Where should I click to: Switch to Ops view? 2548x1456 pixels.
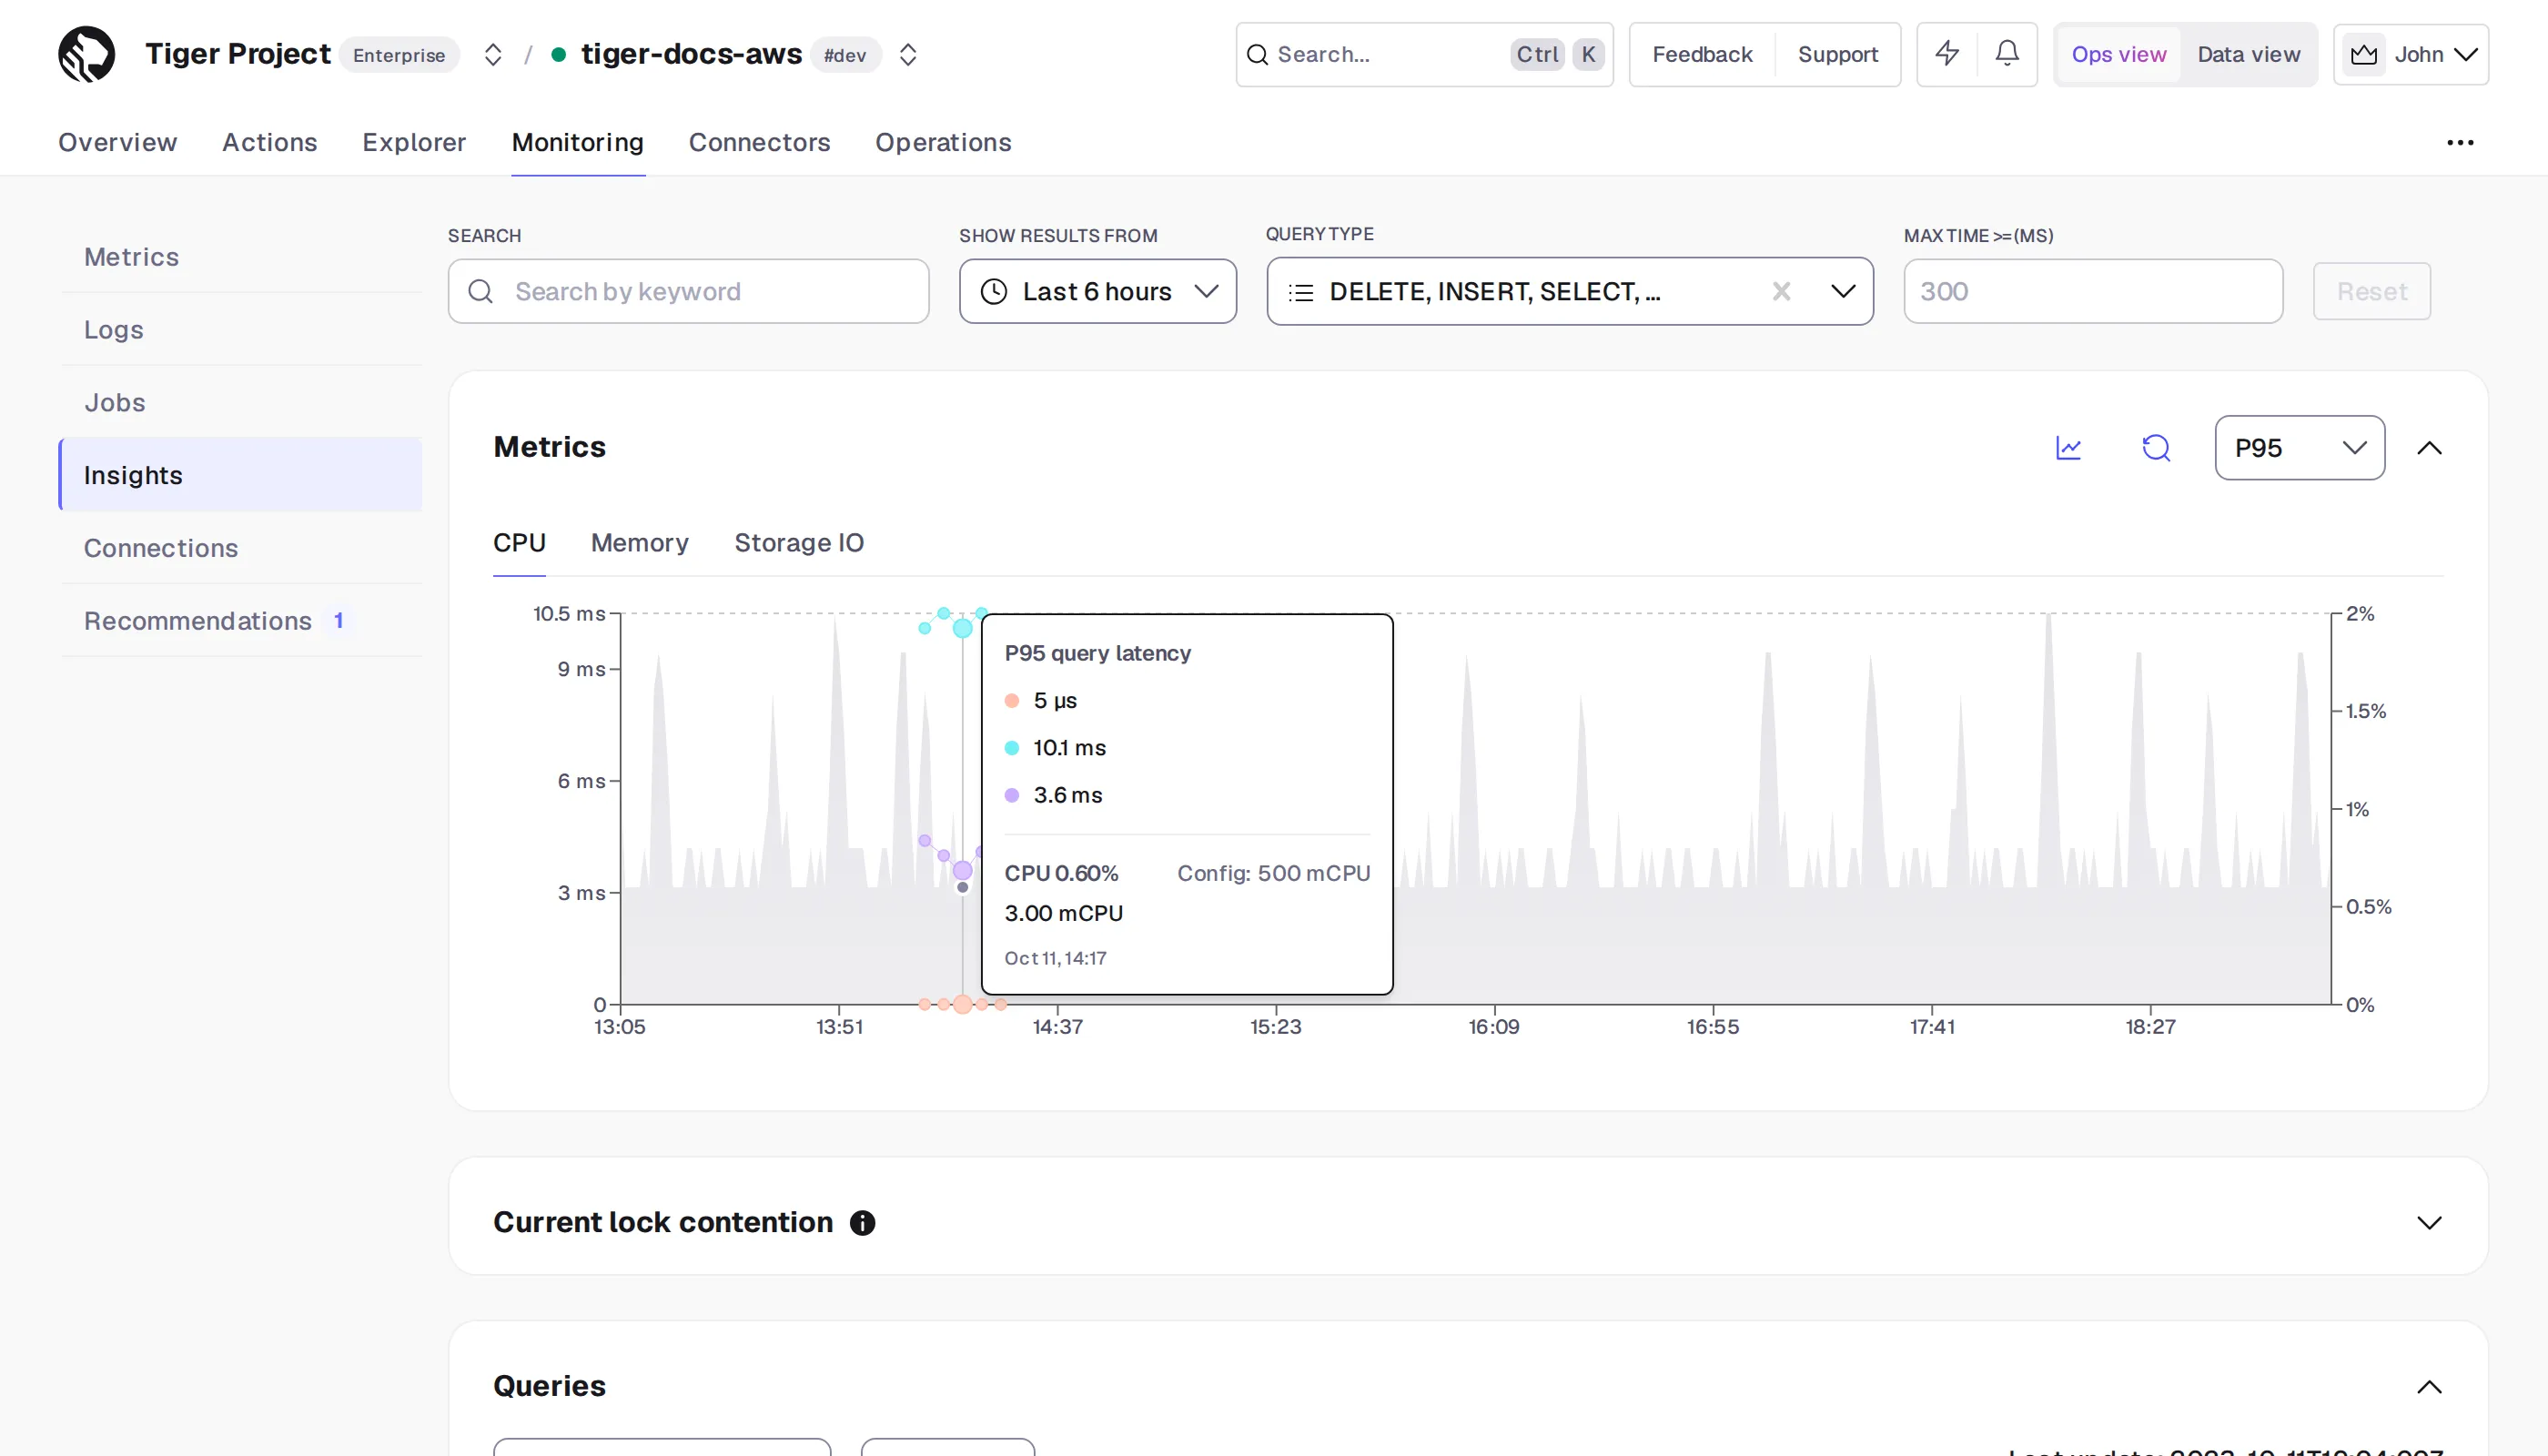pyautogui.click(x=2118, y=54)
